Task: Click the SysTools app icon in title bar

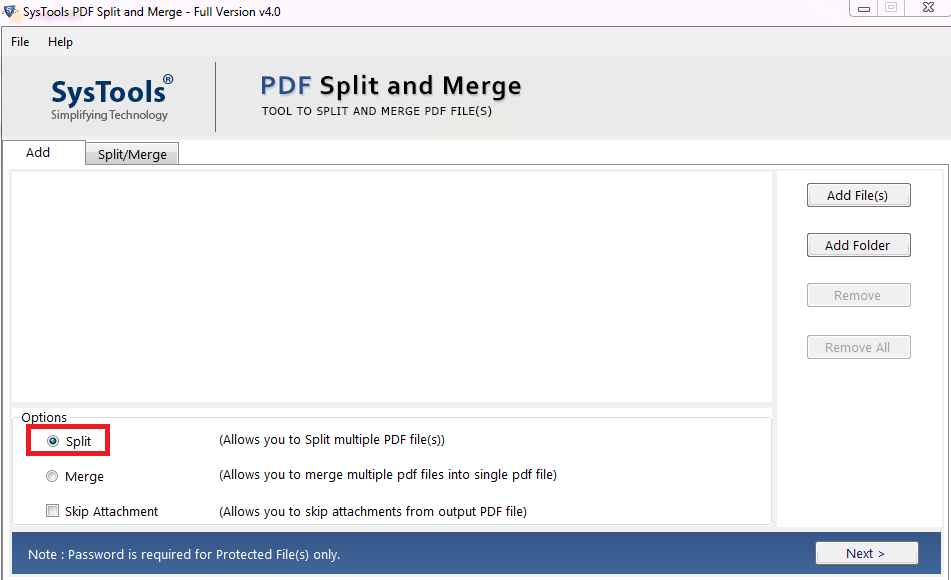Action: 11,12
